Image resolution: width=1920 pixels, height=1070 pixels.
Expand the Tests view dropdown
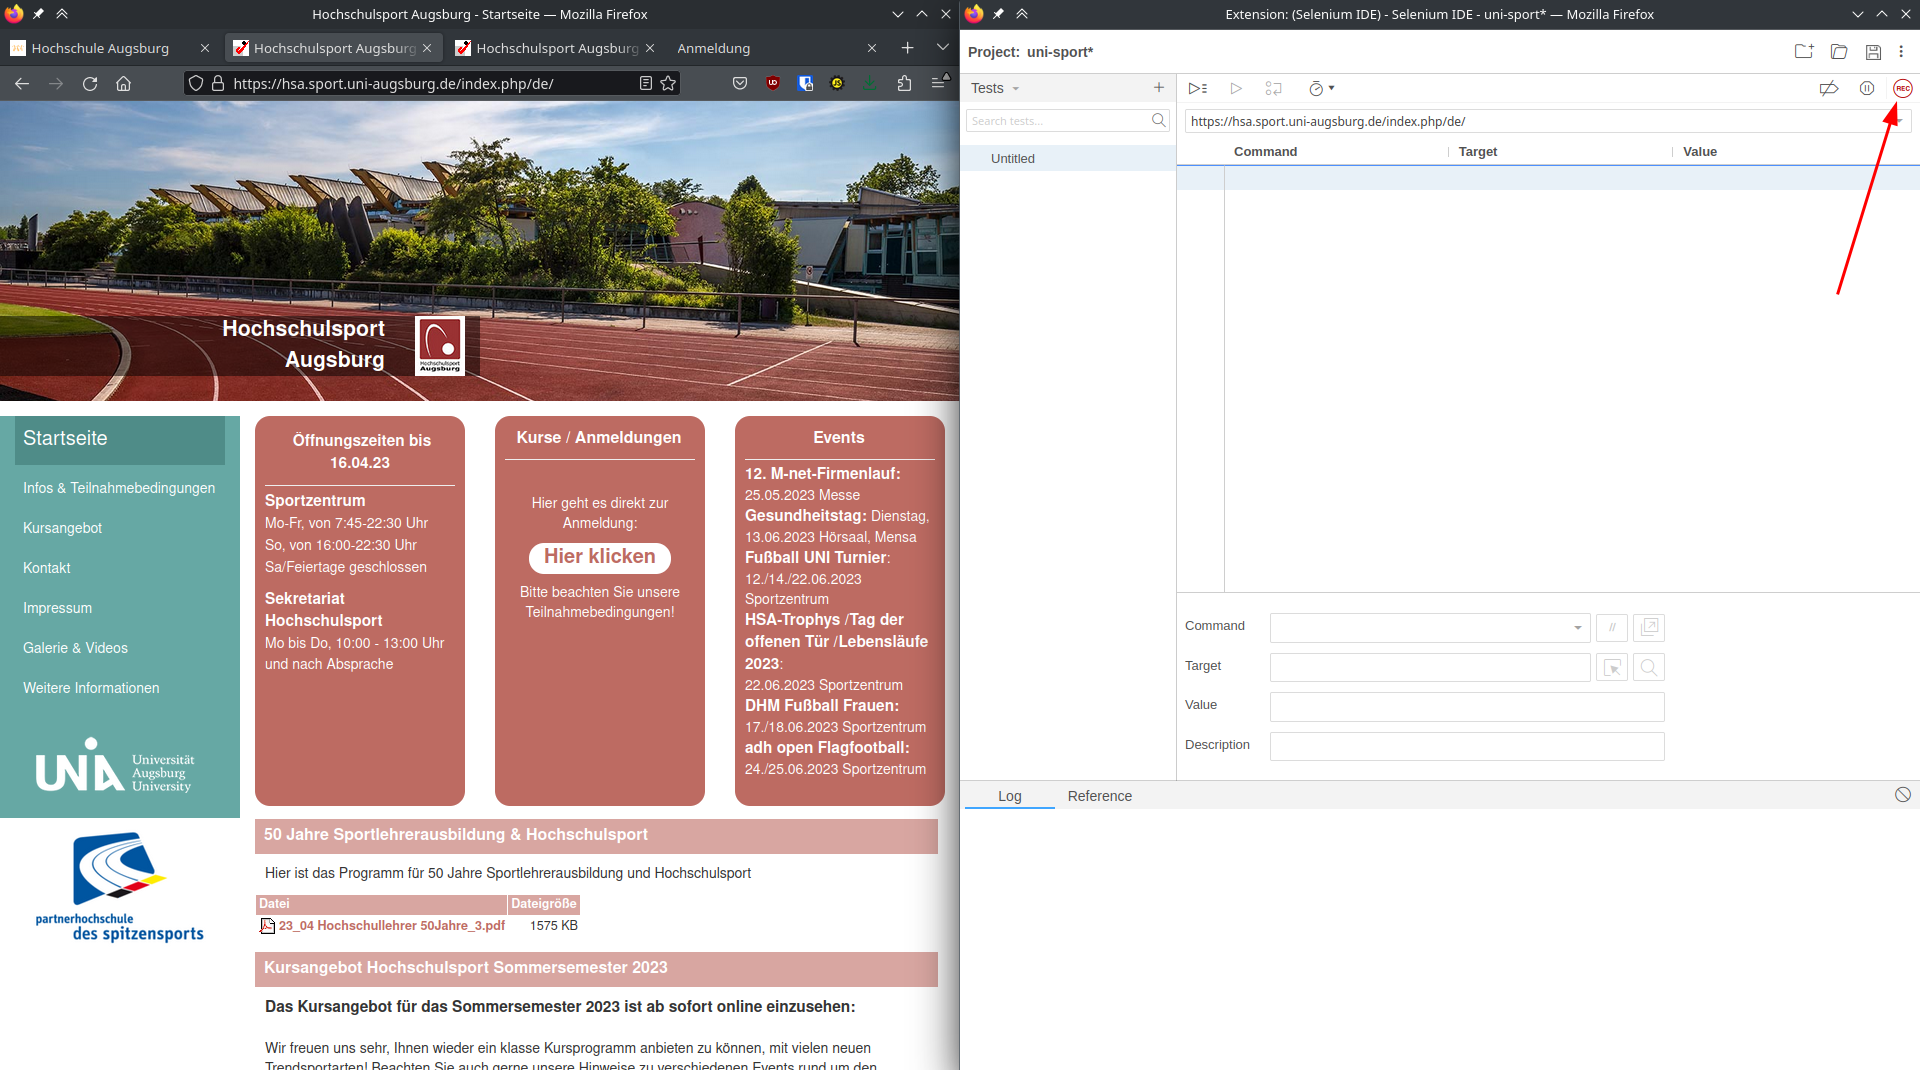click(x=995, y=88)
